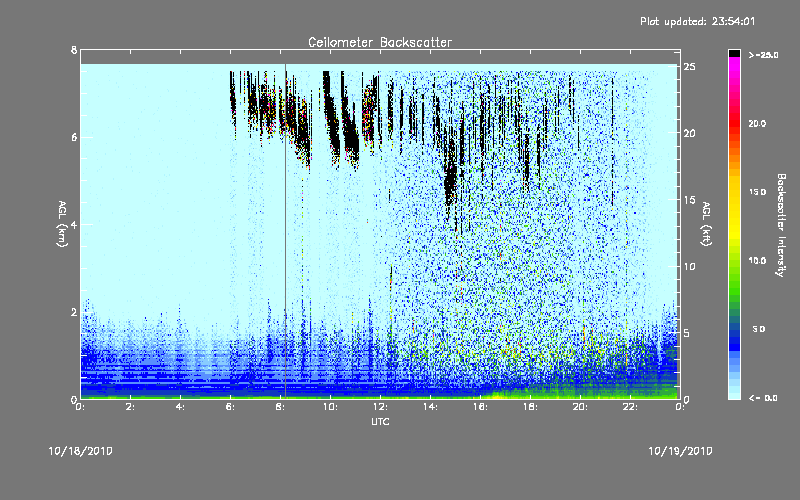
Task: Click the '12:' UTC hour tick
Action: tap(380, 407)
